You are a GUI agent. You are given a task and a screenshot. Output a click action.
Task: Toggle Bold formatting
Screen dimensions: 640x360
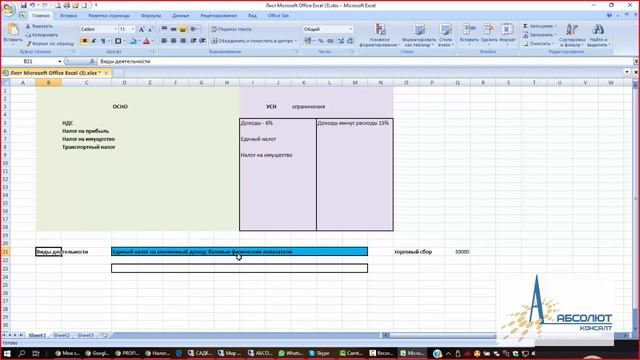[x=84, y=41]
